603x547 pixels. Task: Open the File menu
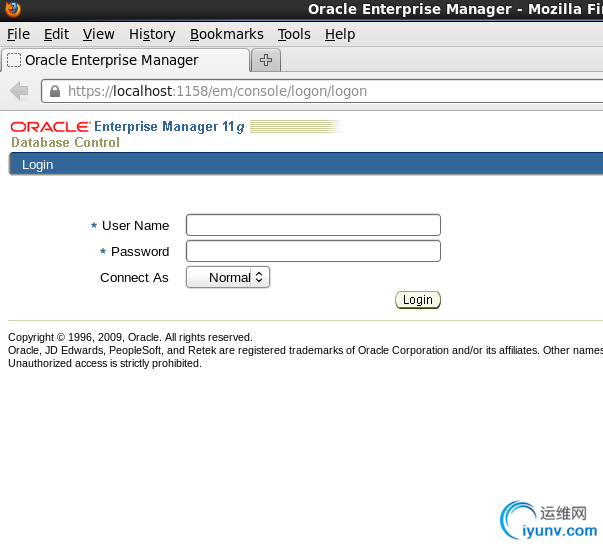coord(18,34)
